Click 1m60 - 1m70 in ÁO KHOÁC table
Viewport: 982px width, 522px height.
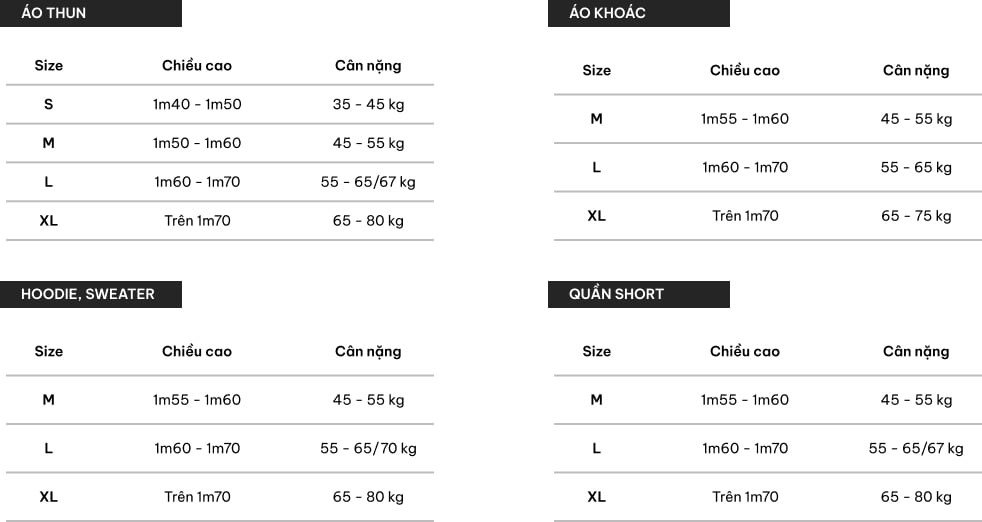coord(745,167)
